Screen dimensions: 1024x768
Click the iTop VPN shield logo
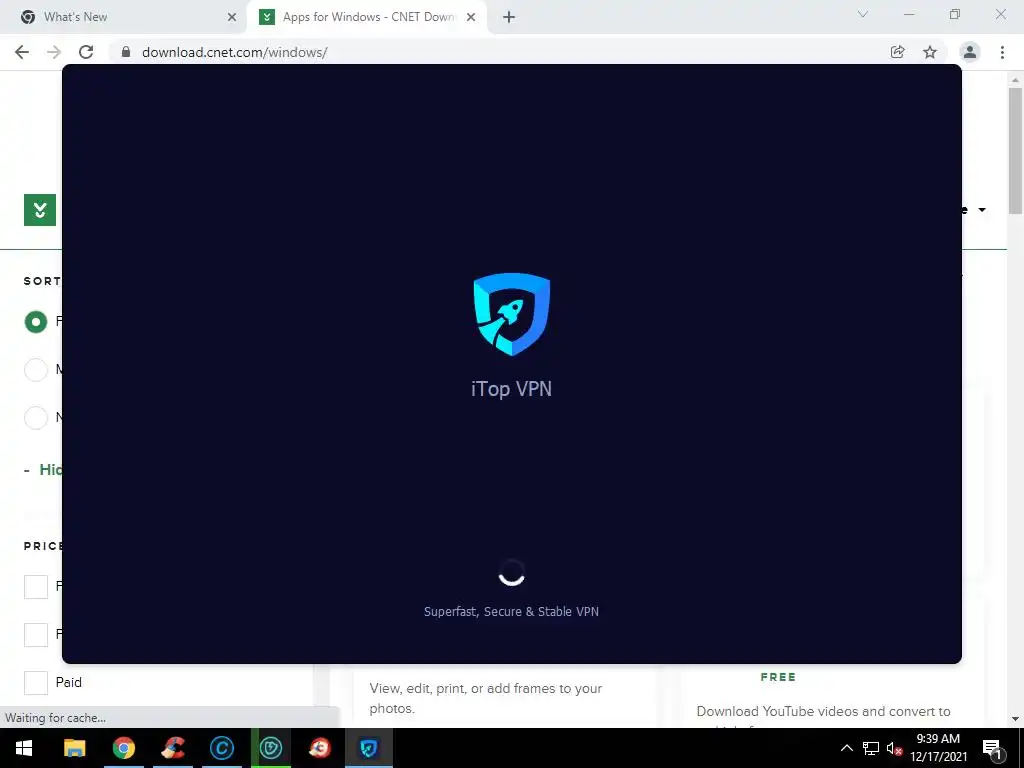pyautogui.click(x=511, y=314)
